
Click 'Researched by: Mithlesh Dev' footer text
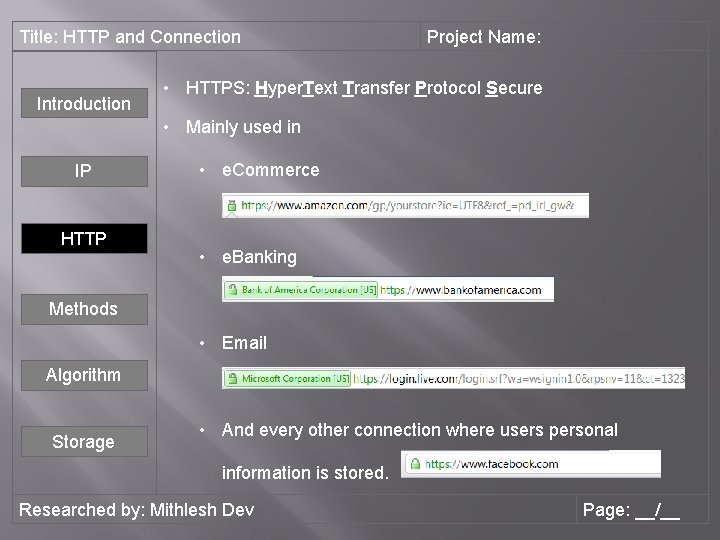click(x=136, y=510)
